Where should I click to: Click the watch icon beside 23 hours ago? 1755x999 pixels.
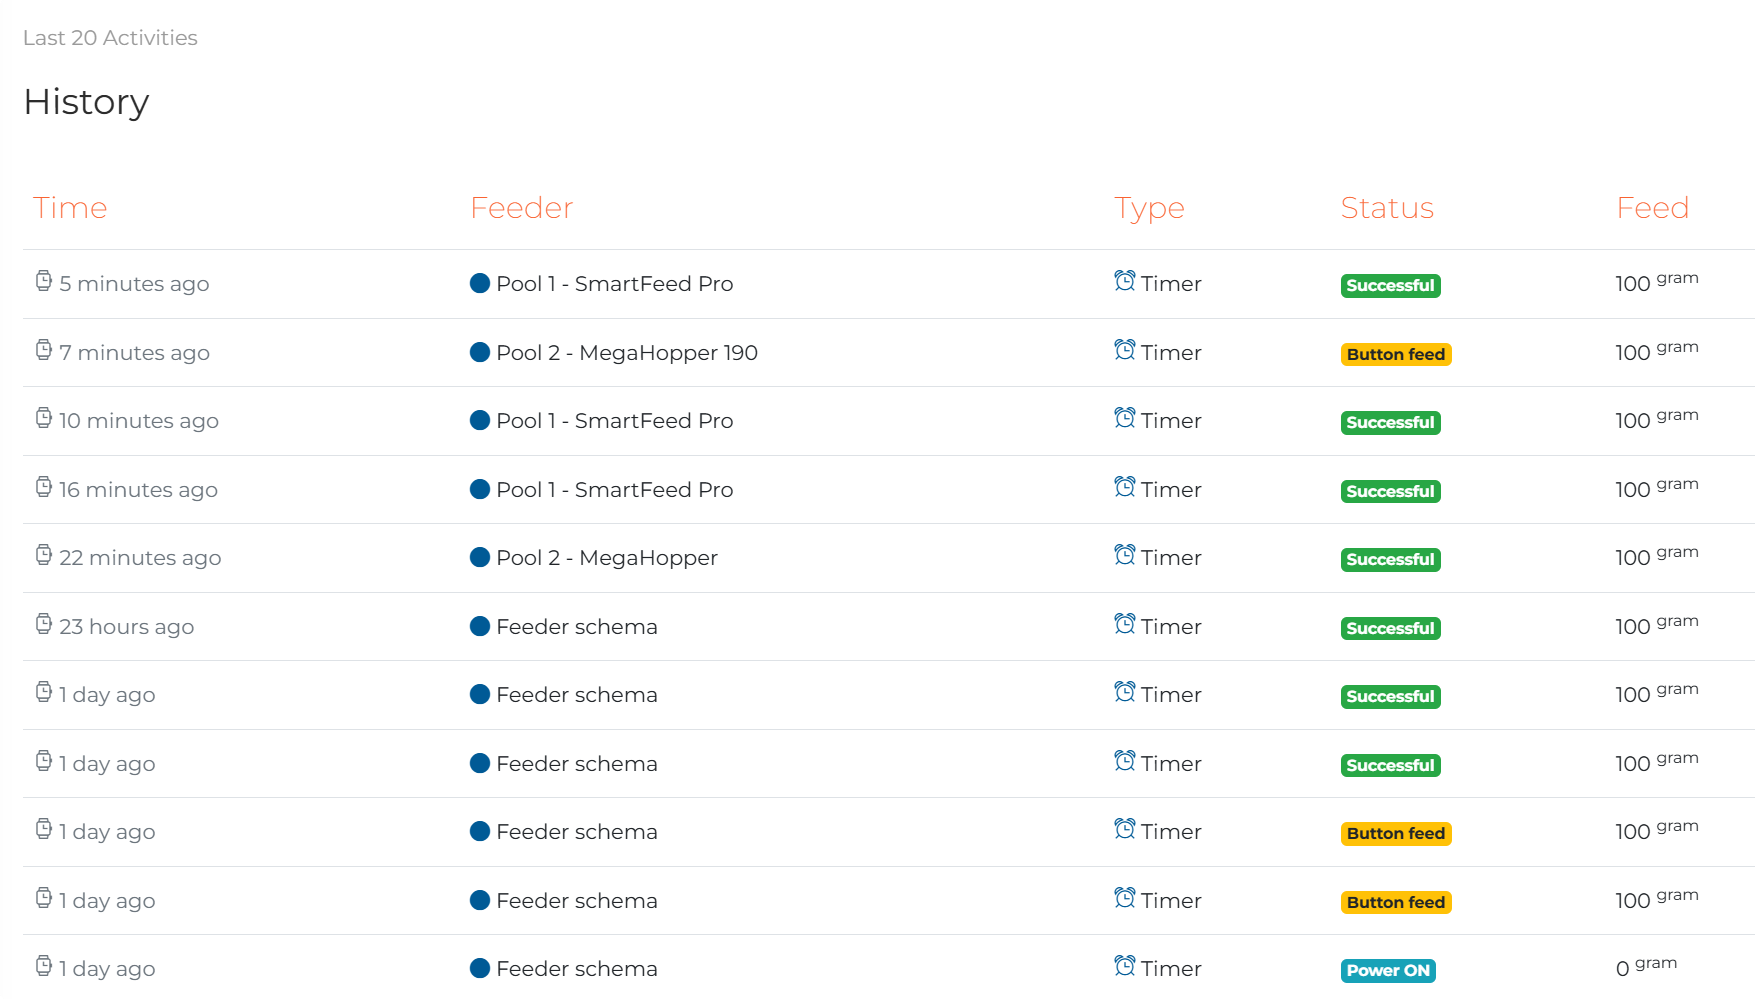(x=43, y=624)
